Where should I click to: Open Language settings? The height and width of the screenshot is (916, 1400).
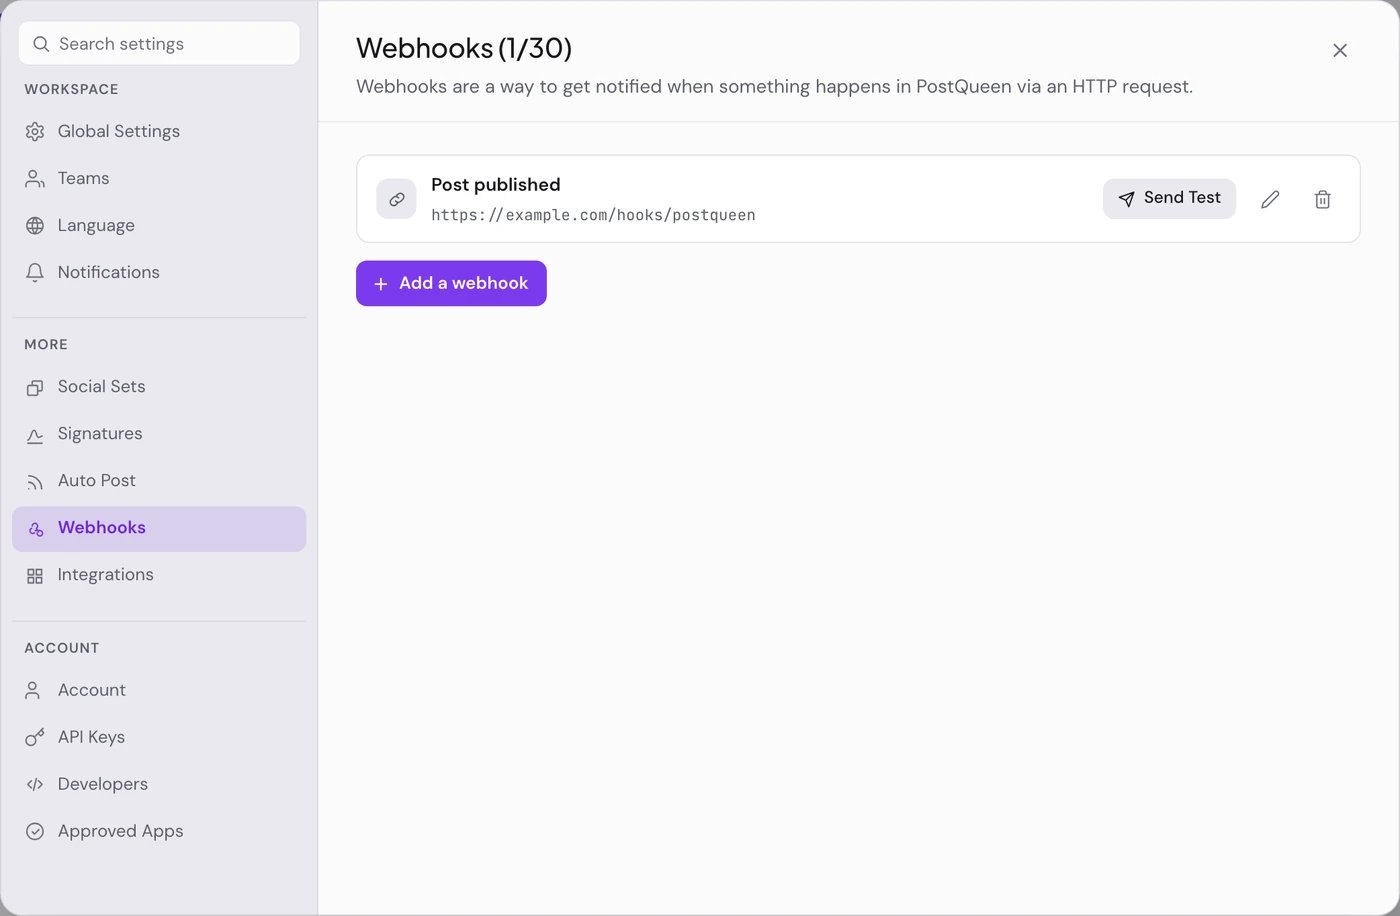pyautogui.click(x=159, y=225)
